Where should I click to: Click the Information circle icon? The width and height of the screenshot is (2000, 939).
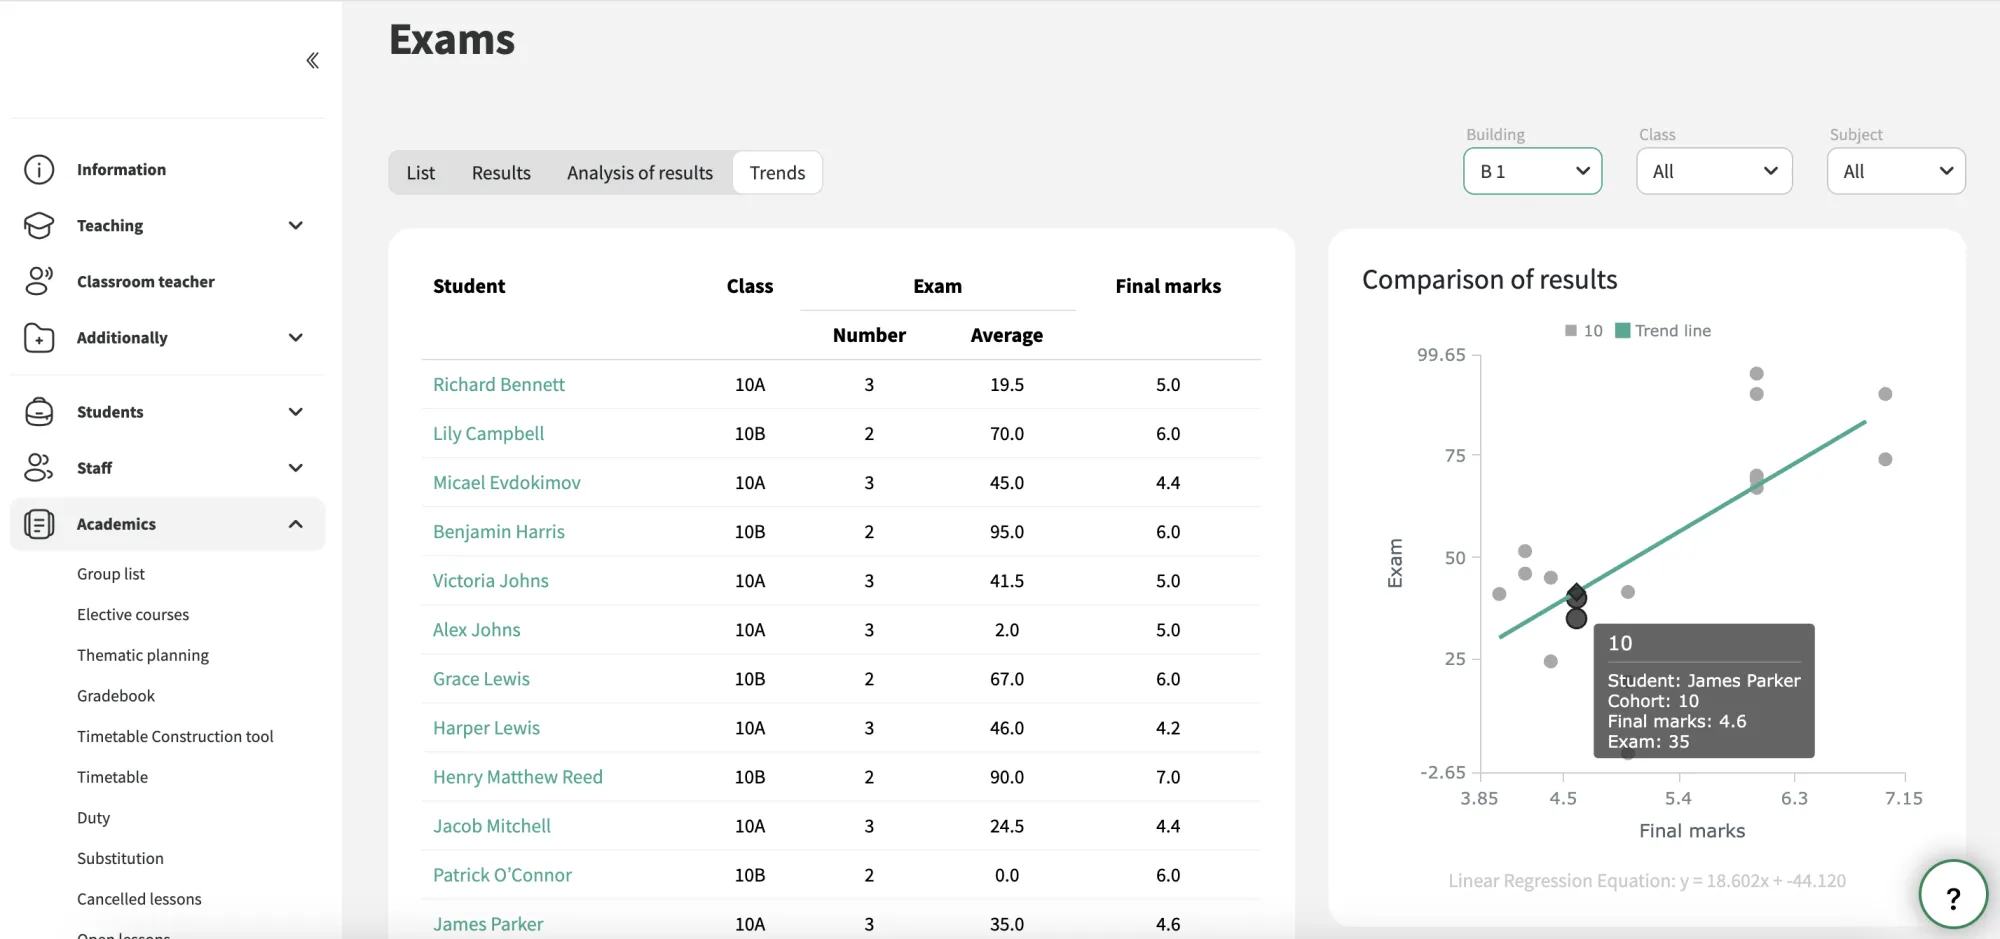(x=39, y=170)
